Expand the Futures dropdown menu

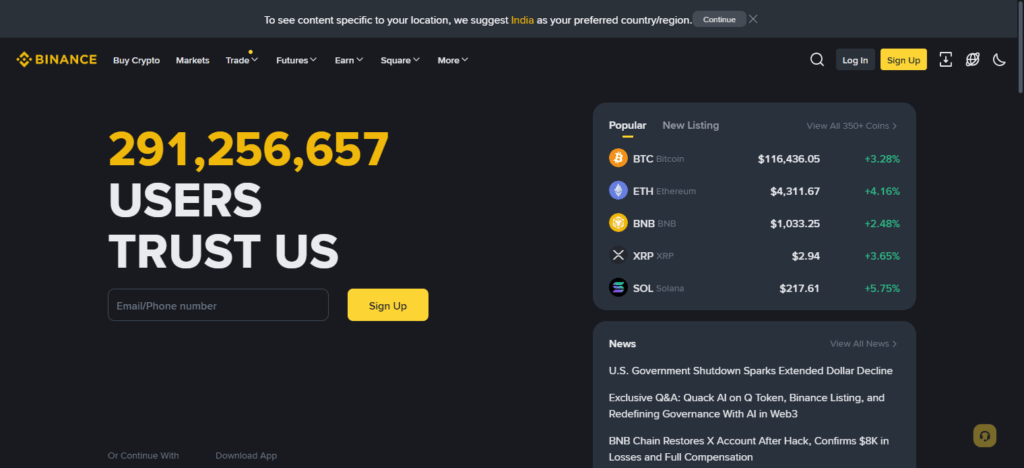pos(296,60)
